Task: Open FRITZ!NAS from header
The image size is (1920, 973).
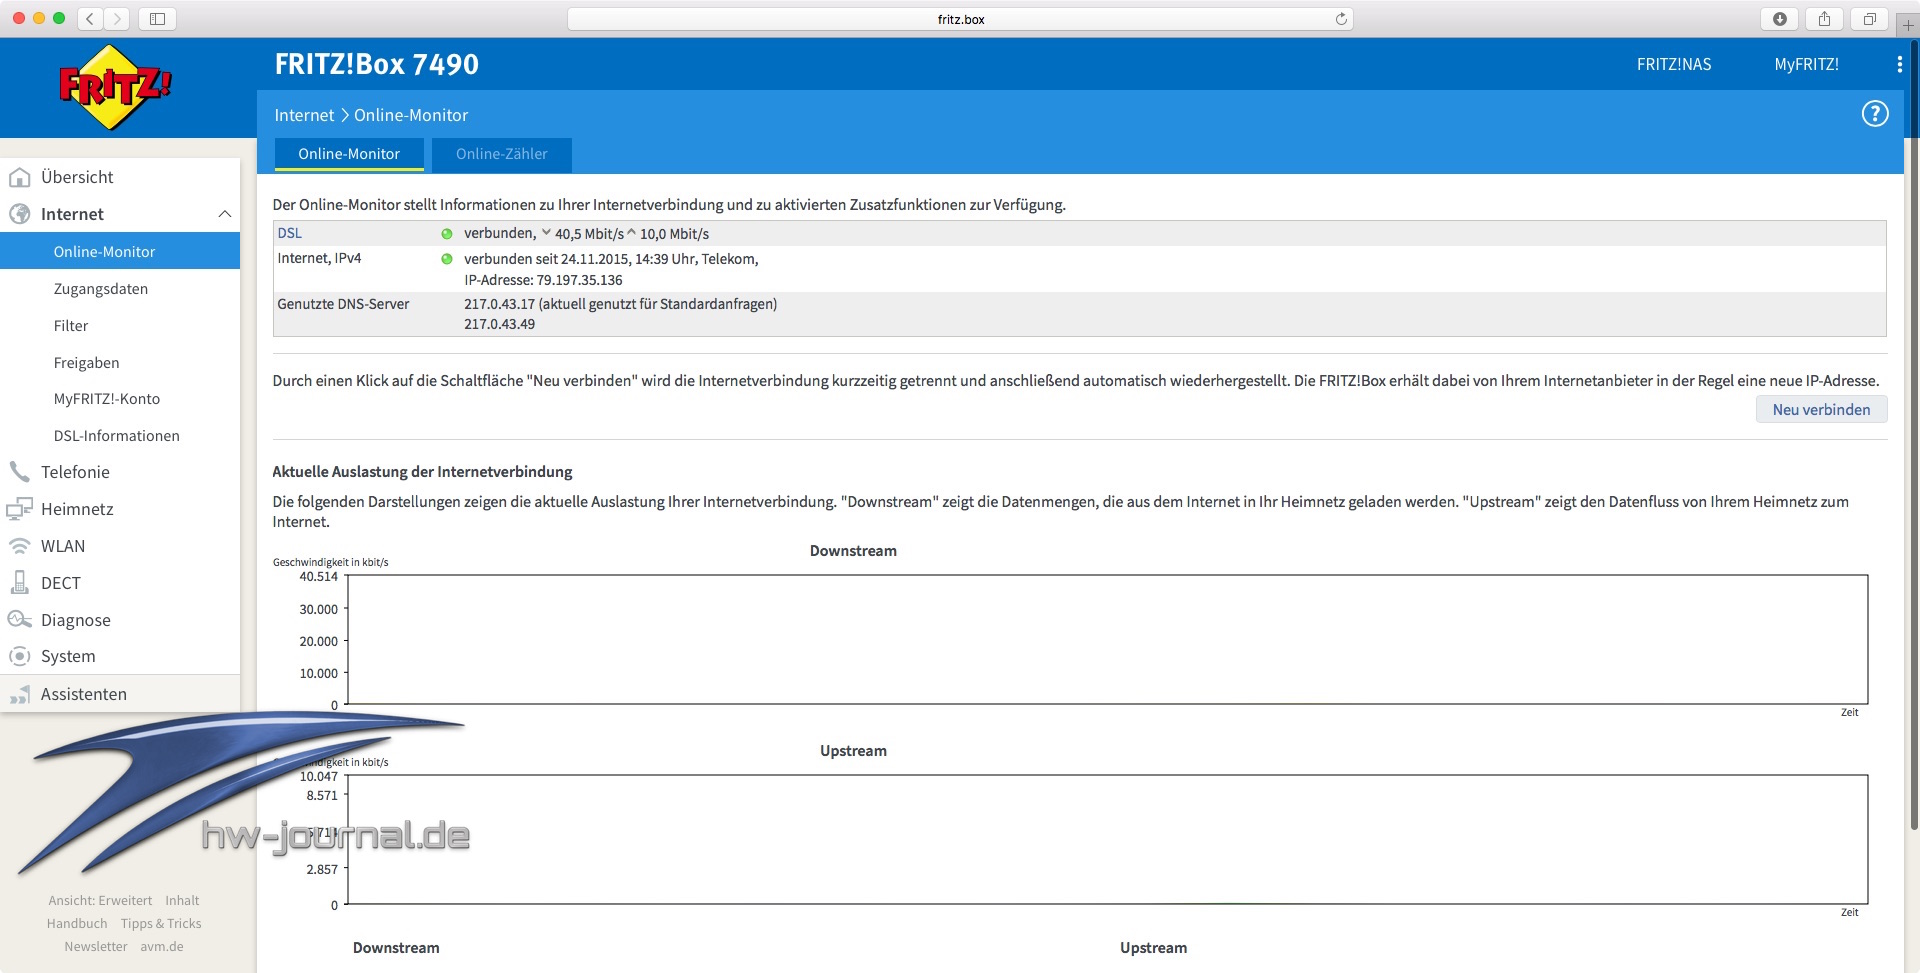Action: [1674, 64]
